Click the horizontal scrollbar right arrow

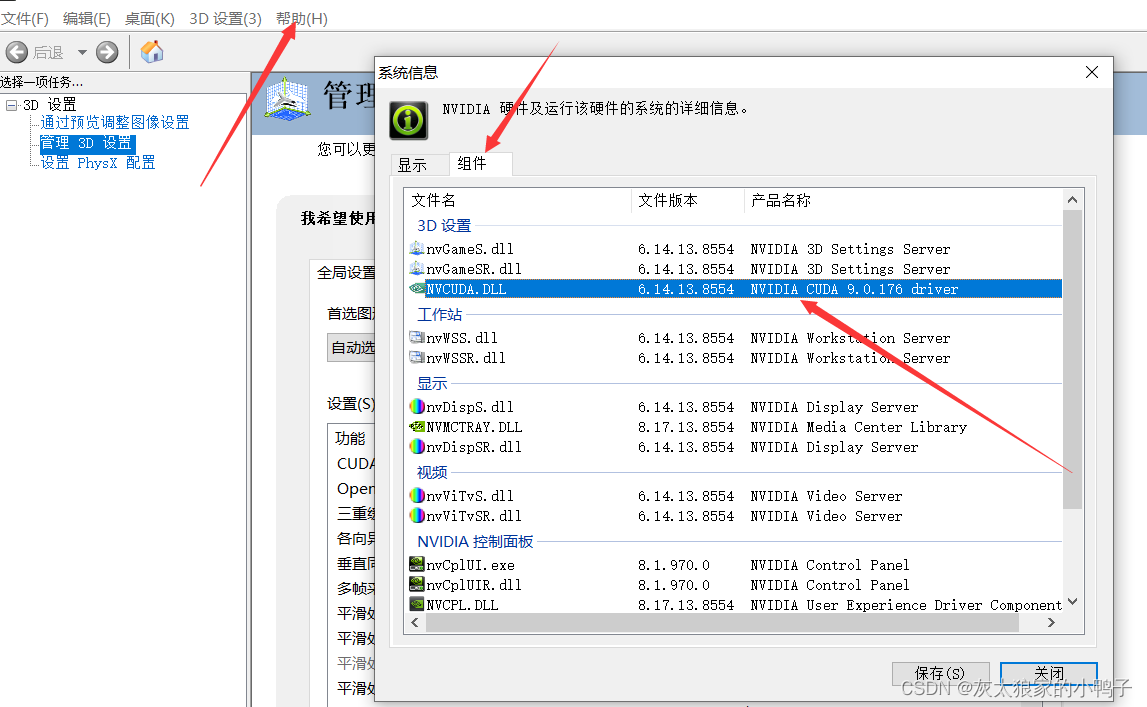point(1051,622)
